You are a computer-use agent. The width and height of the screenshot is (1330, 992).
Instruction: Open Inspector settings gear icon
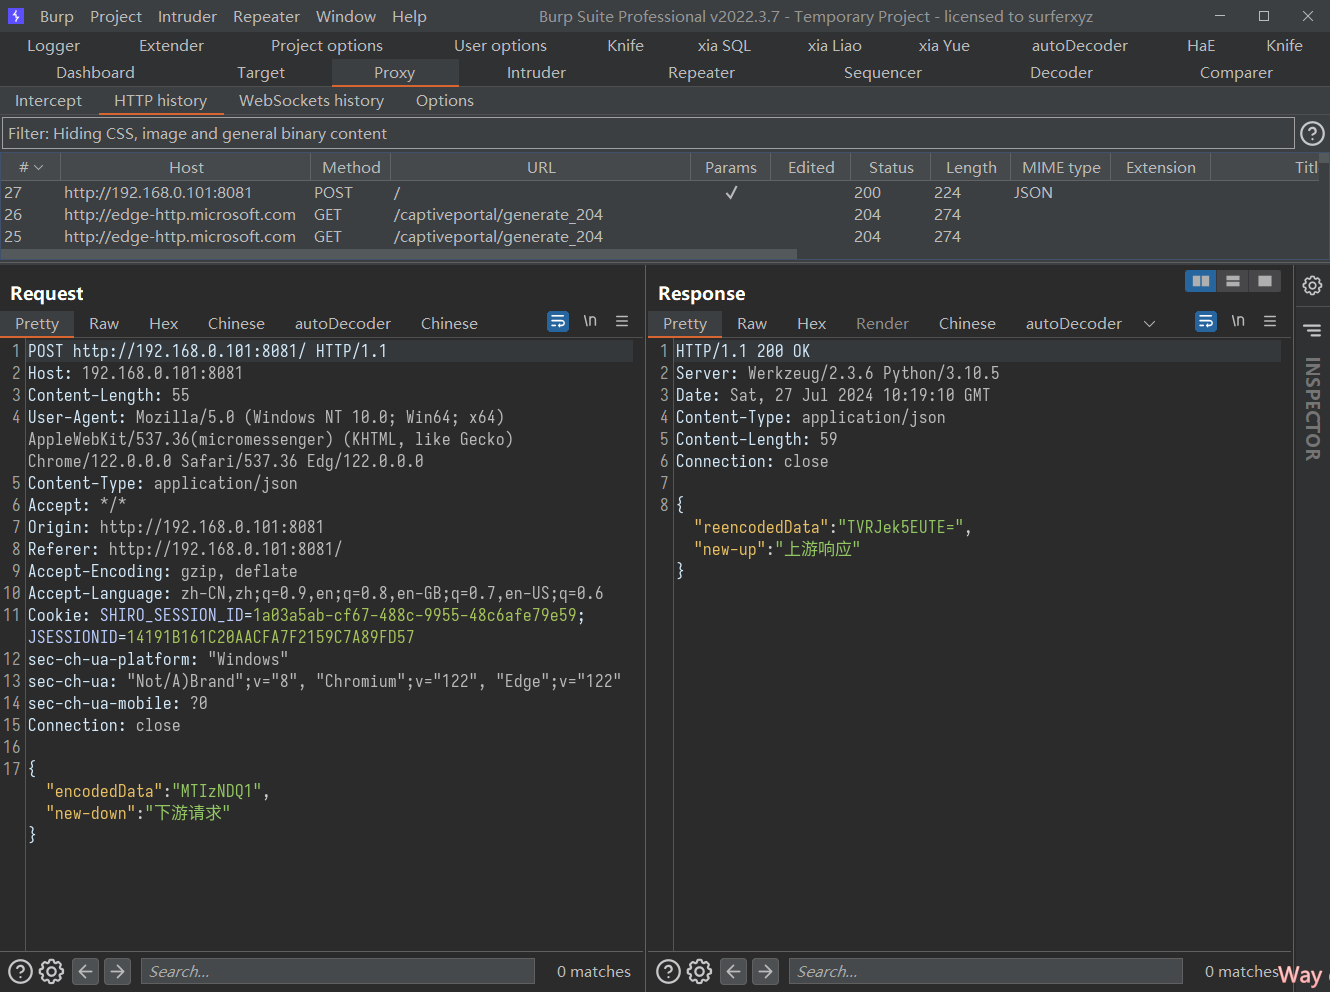pyautogui.click(x=1312, y=286)
